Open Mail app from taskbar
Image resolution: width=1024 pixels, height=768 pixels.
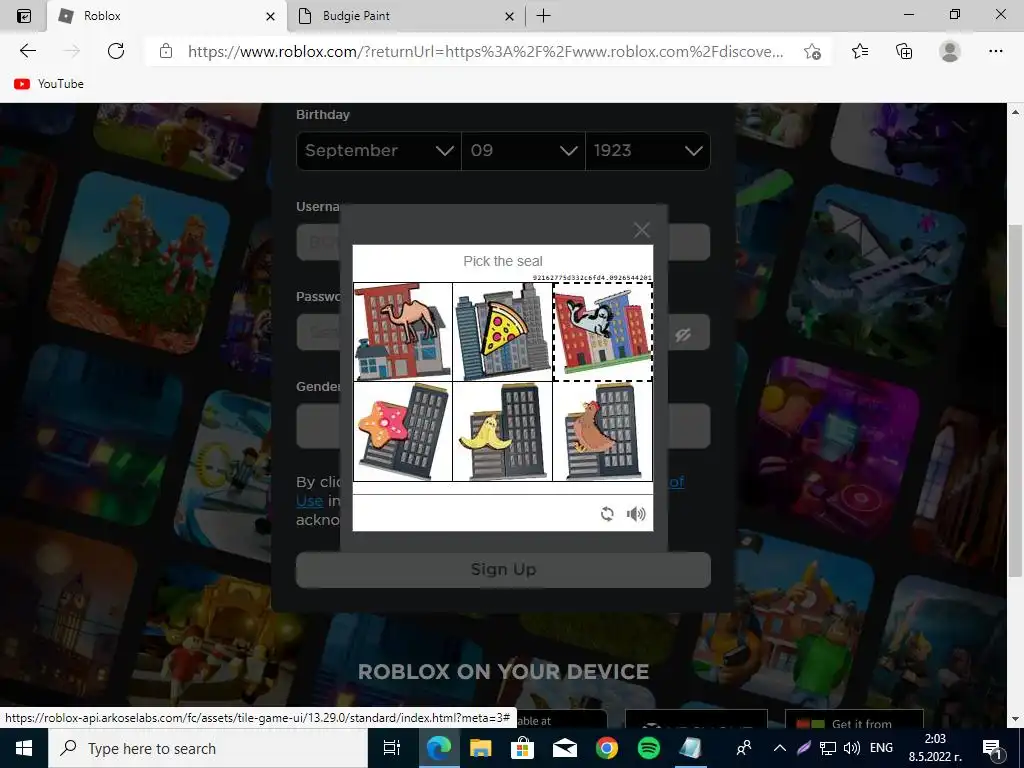(564, 748)
